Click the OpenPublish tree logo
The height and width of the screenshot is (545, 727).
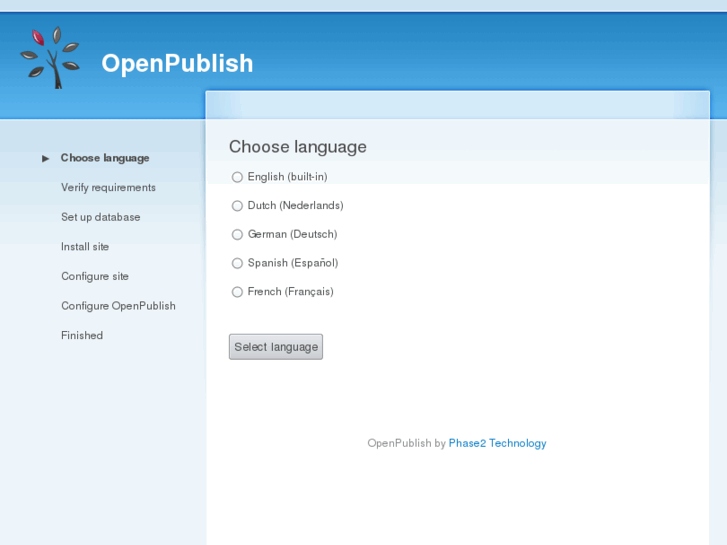pos(50,58)
